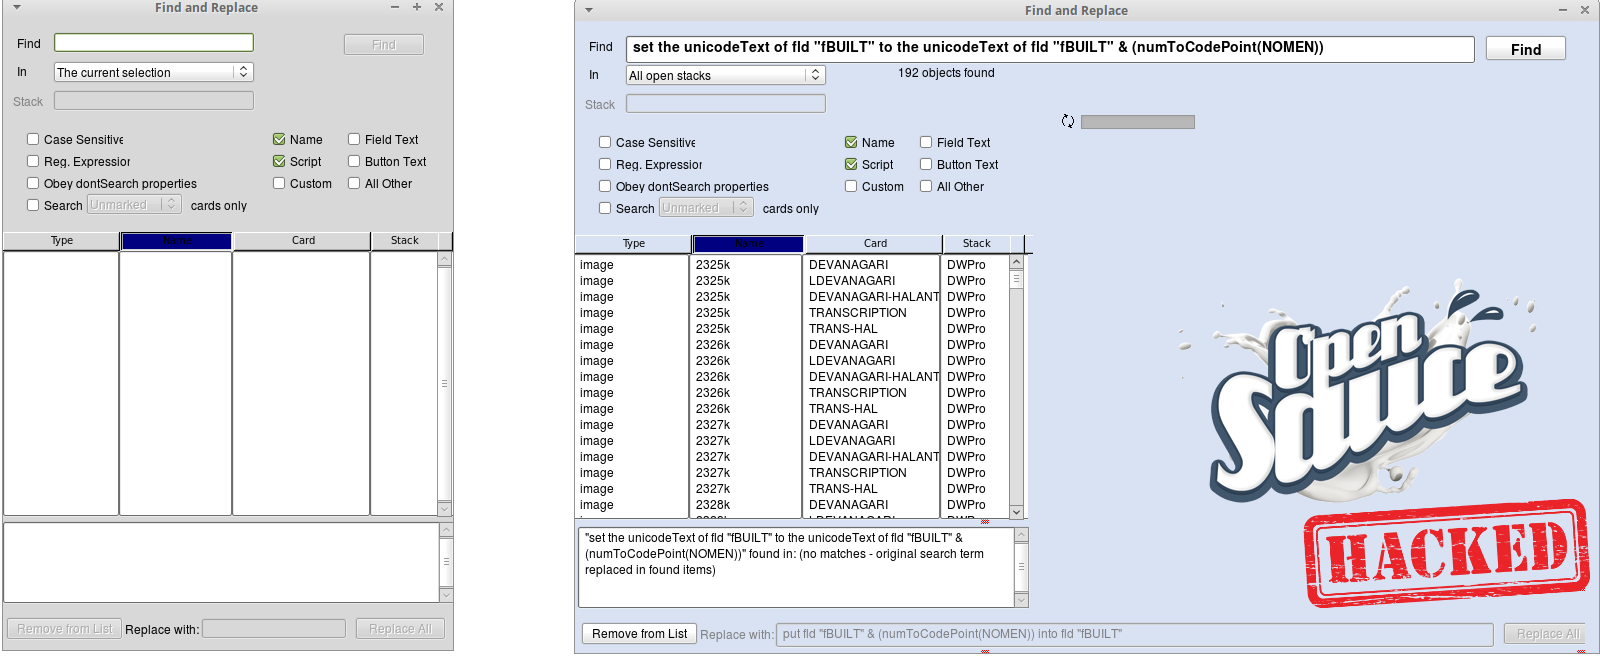This screenshot has height=657, width=1600.
Task: Open the right window's title-bar menu triangle
Action: coord(589,10)
